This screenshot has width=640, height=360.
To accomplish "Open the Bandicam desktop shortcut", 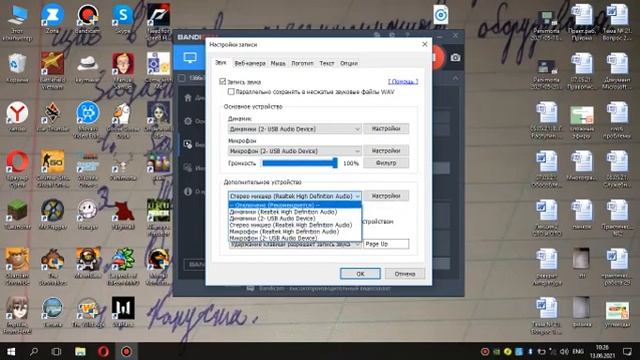I will [87, 20].
